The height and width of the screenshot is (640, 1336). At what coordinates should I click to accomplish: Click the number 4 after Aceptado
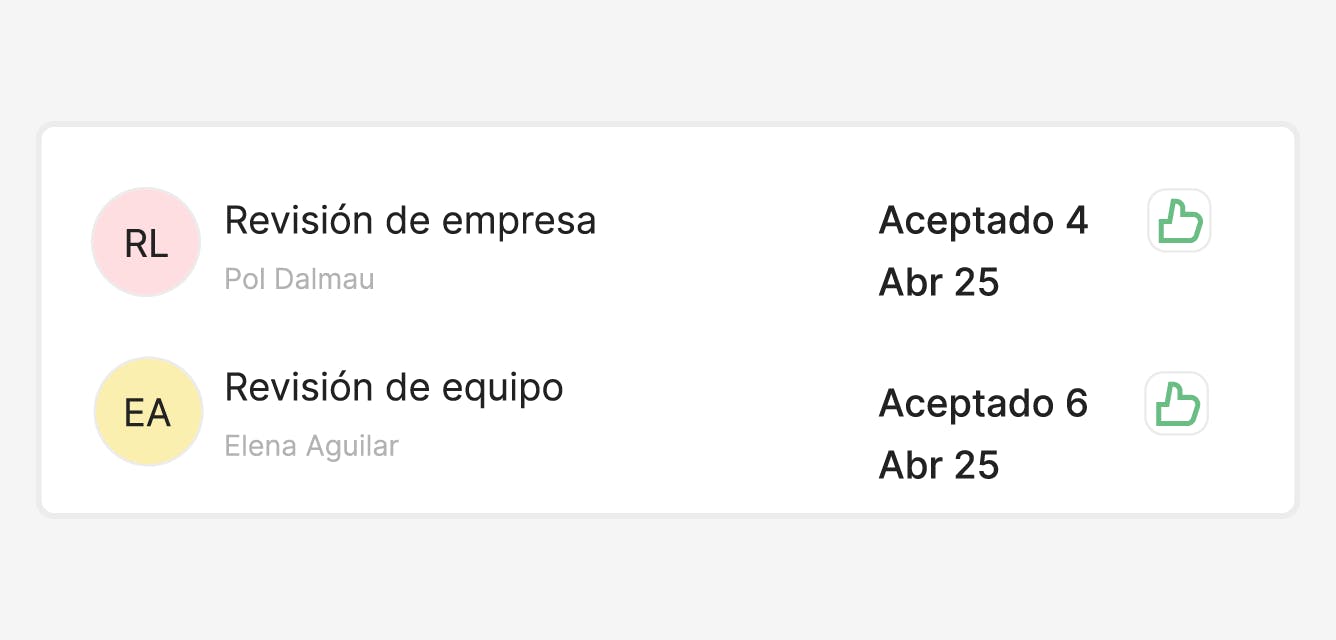(x=1076, y=220)
